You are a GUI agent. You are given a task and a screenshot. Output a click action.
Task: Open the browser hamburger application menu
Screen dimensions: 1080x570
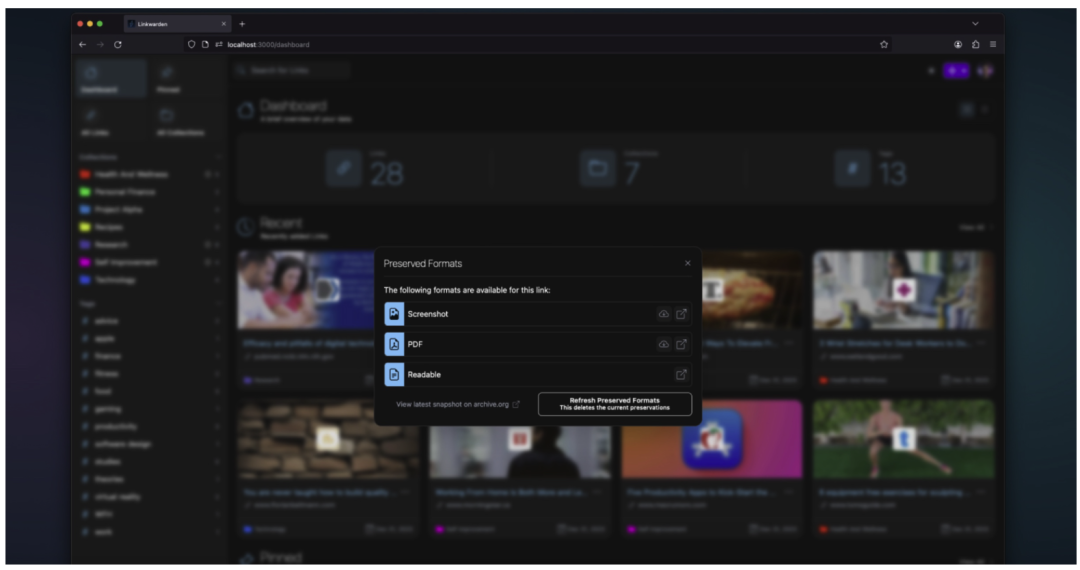tap(992, 44)
